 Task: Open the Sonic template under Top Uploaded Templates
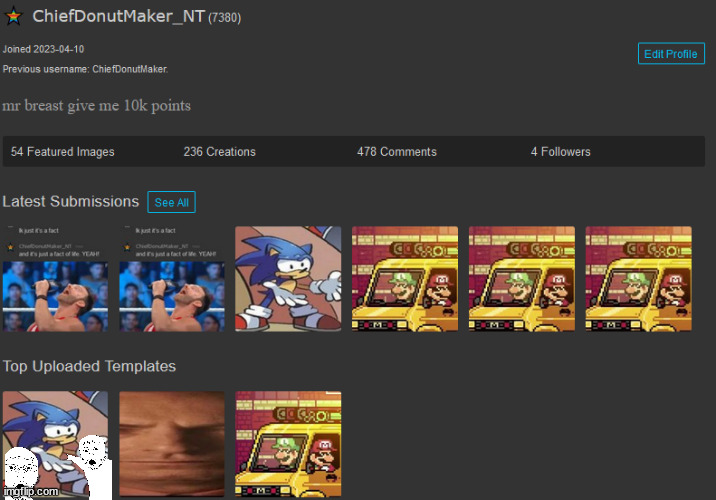coord(55,444)
